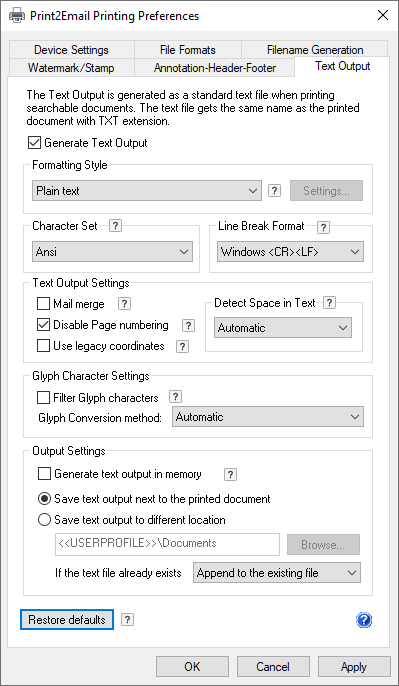The image size is (399, 686).
Task: Click the Restore defaults button
Action: (67, 620)
